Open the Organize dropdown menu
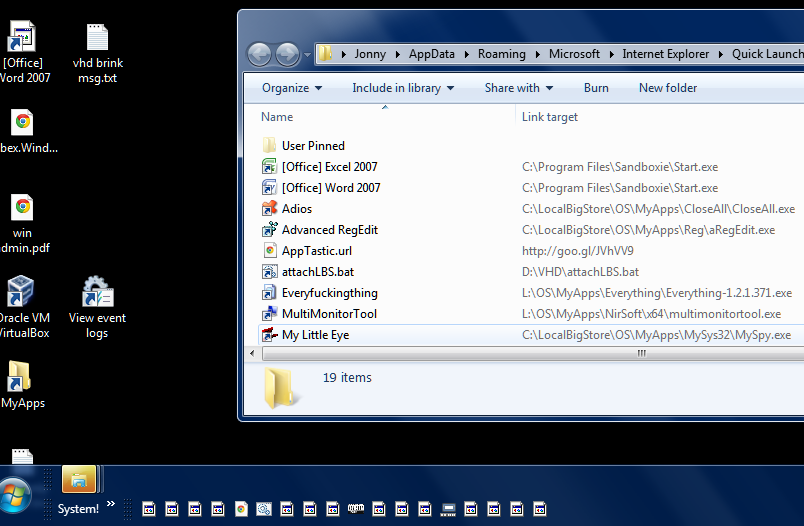The height and width of the screenshot is (526, 804). 292,88
